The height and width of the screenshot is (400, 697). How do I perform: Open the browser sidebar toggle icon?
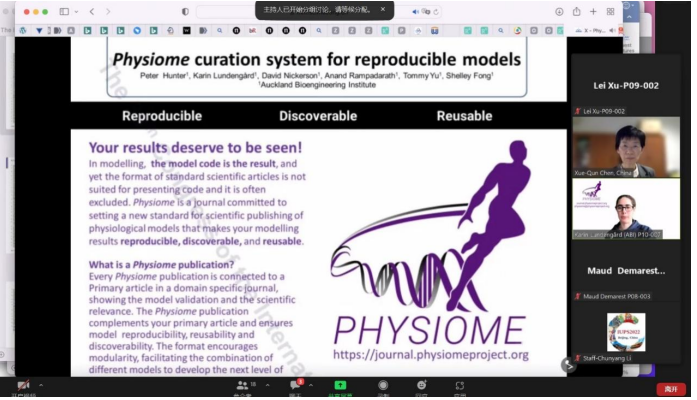tap(64, 11)
